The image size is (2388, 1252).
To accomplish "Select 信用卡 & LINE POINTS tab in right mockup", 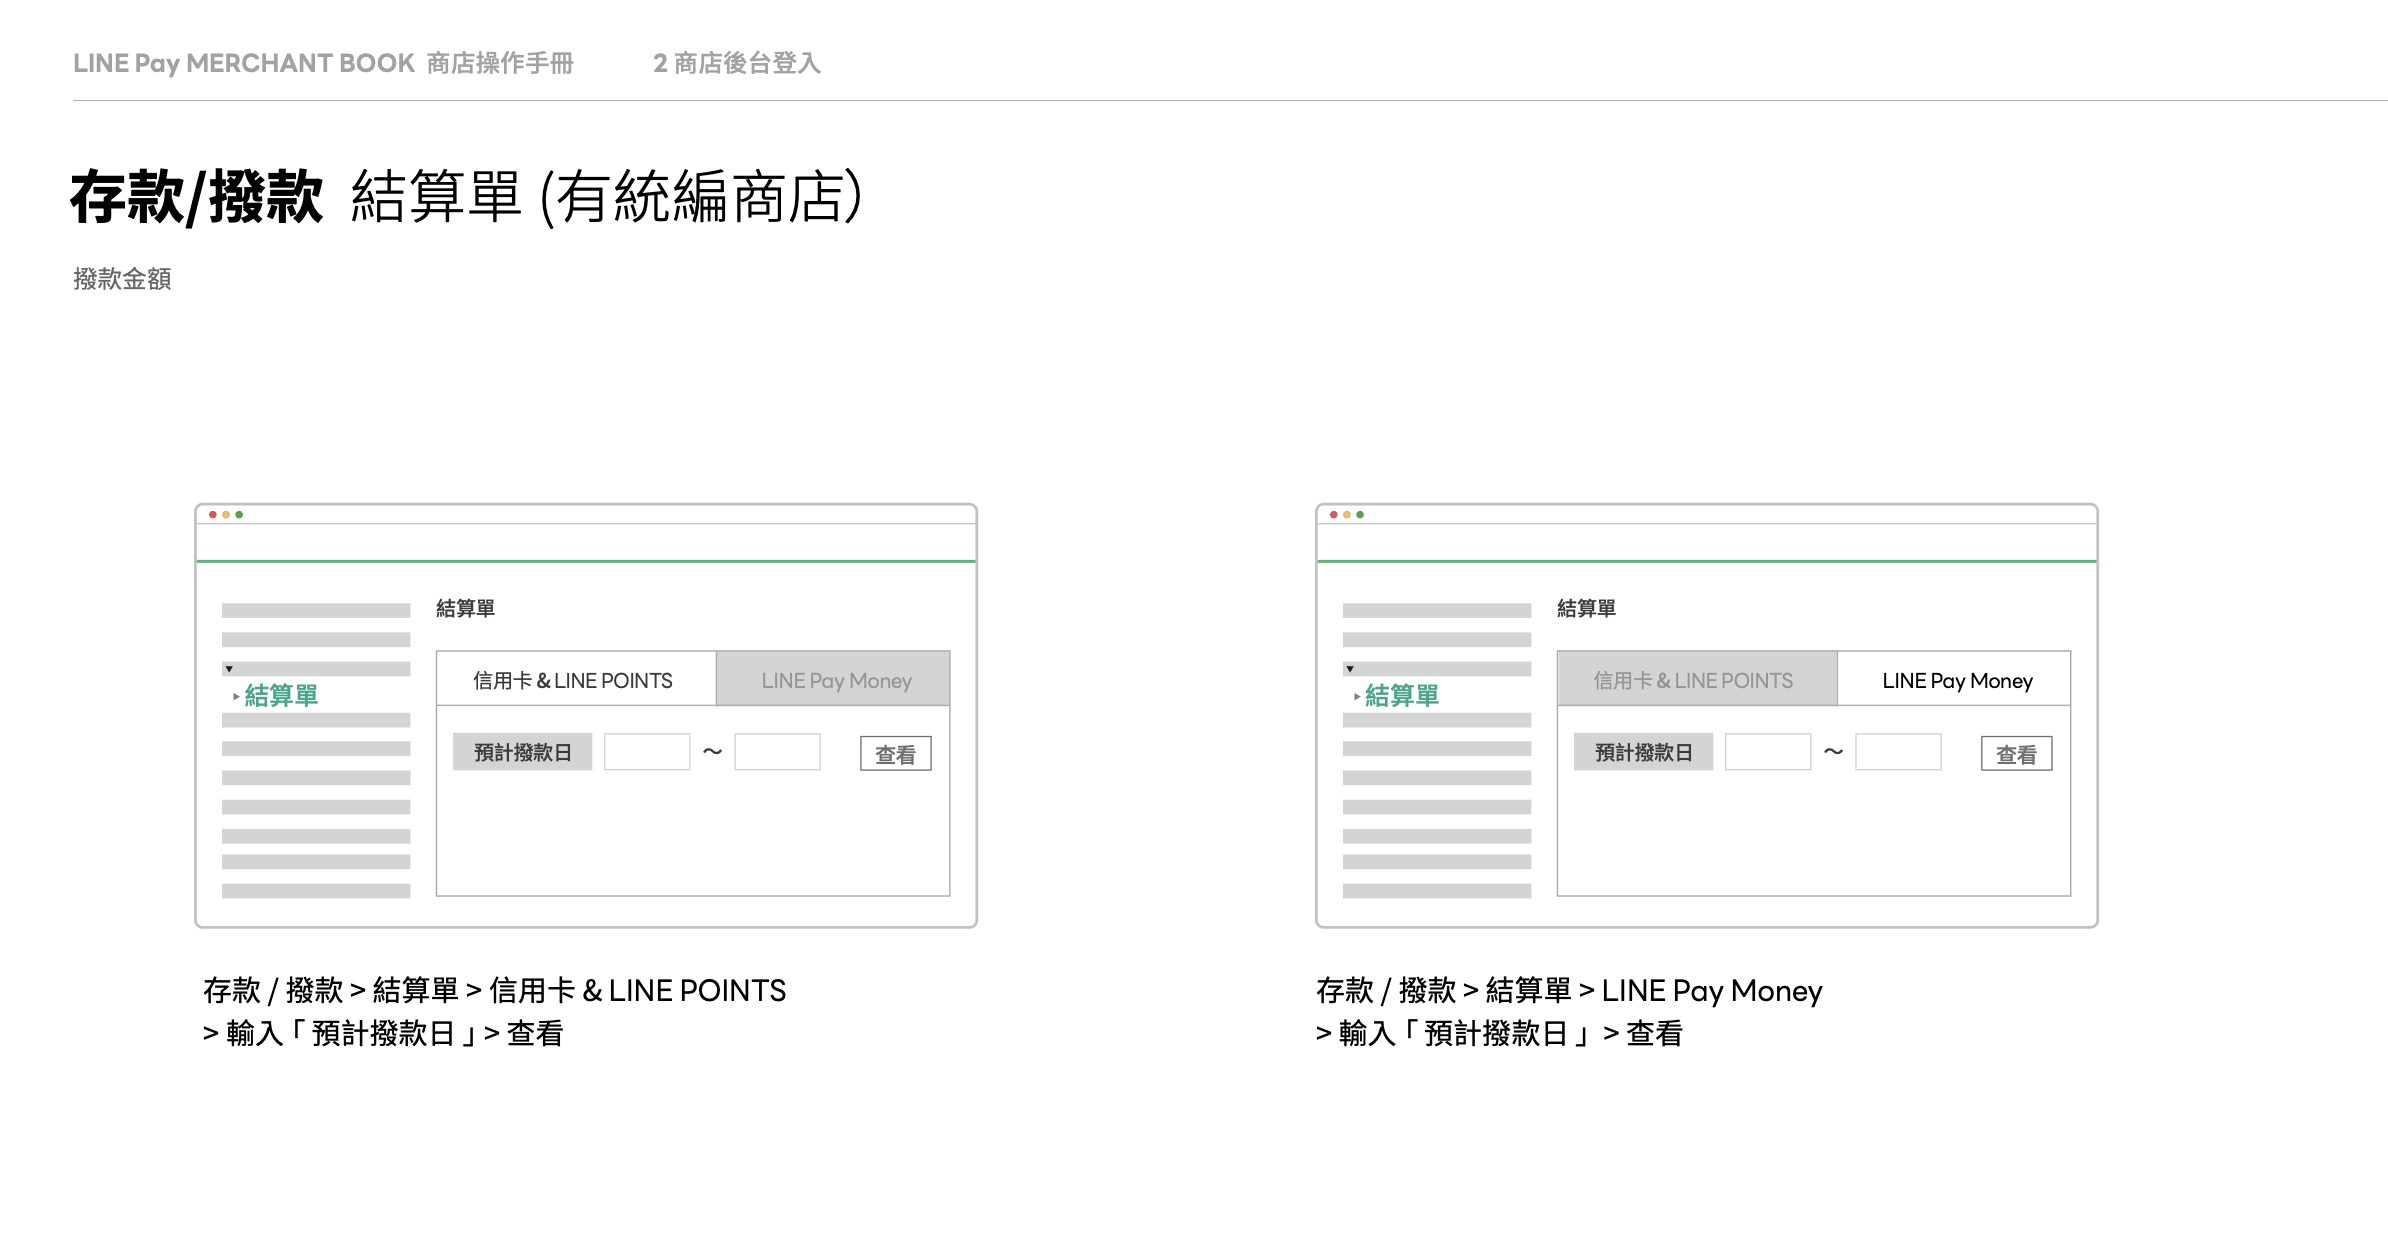I will click(x=1697, y=680).
